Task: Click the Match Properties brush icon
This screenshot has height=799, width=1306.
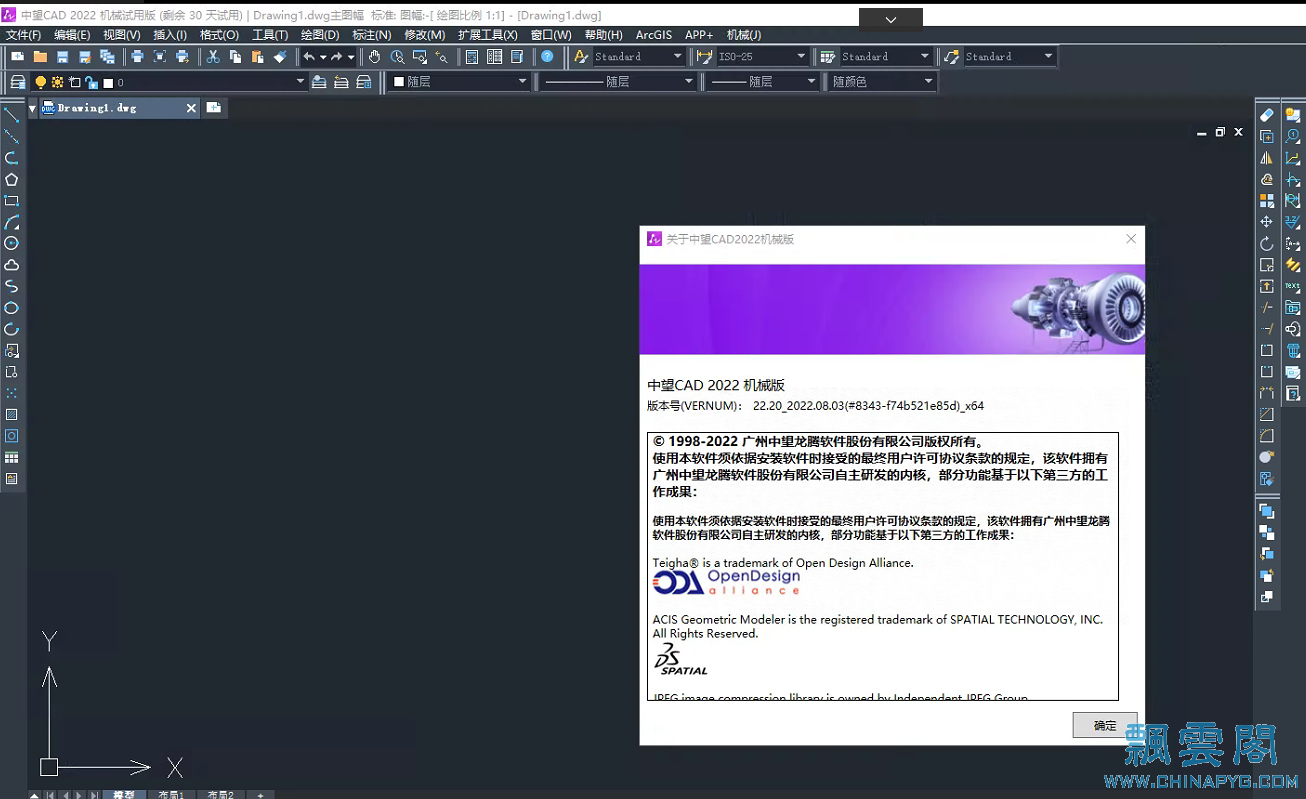Action: coord(280,57)
